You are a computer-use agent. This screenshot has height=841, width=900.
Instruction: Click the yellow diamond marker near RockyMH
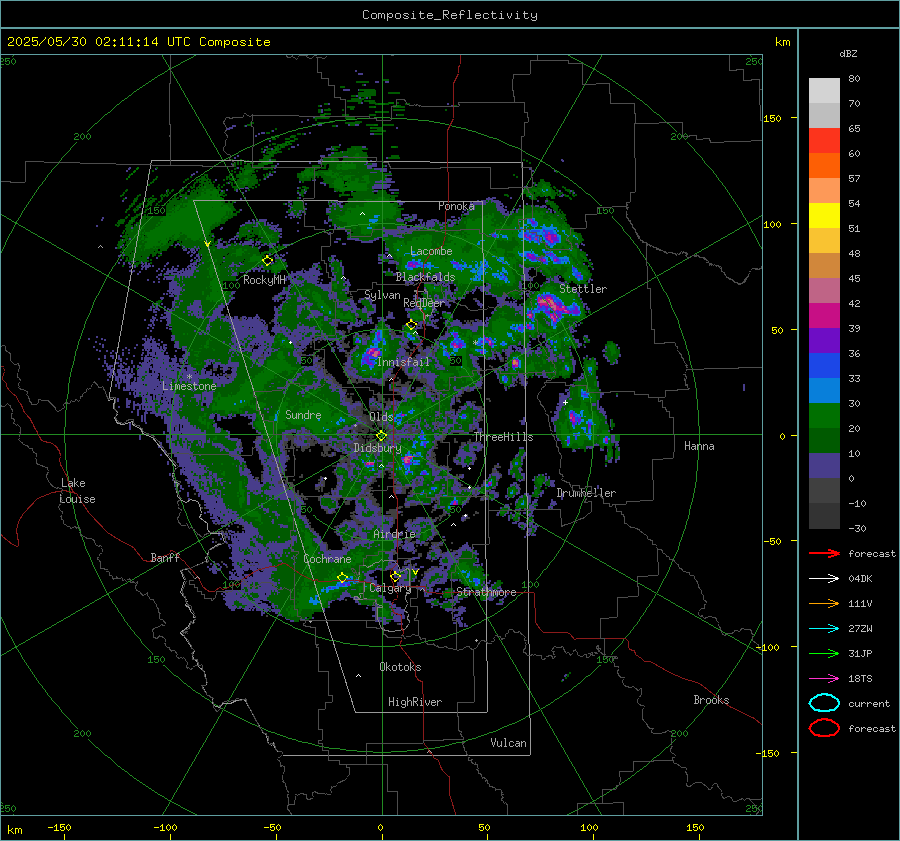pyautogui.click(x=267, y=261)
